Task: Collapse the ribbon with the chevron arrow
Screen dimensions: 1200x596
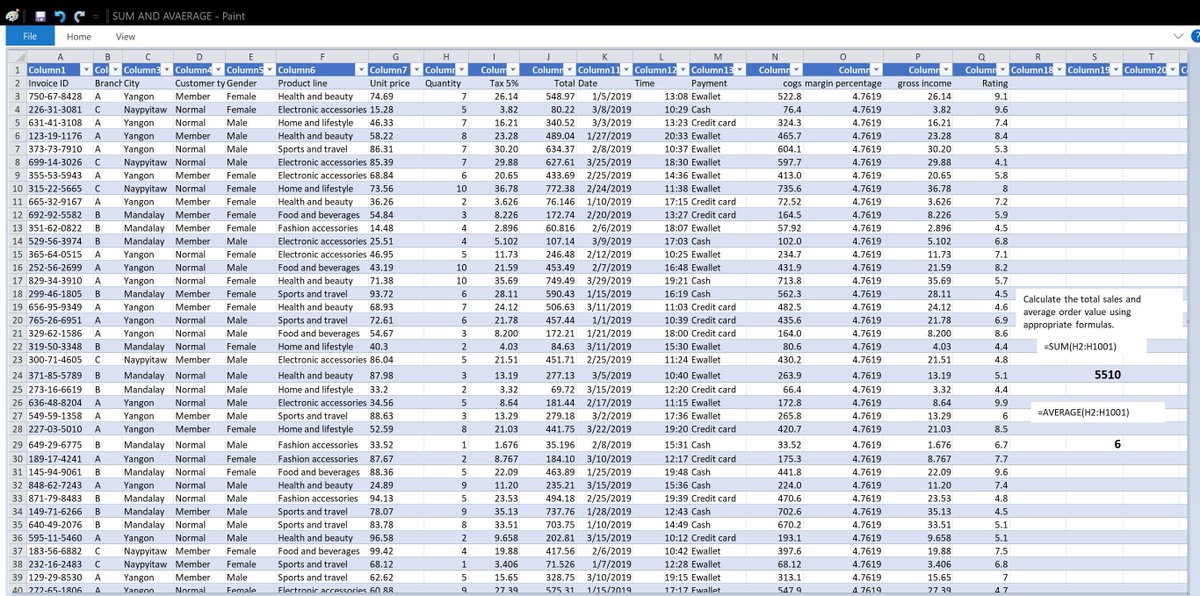Action: click(x=1180, y=36)
